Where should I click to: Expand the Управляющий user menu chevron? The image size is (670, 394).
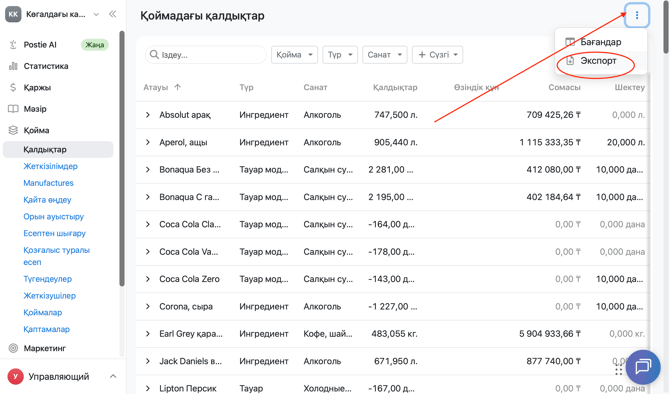pos(113,376)
